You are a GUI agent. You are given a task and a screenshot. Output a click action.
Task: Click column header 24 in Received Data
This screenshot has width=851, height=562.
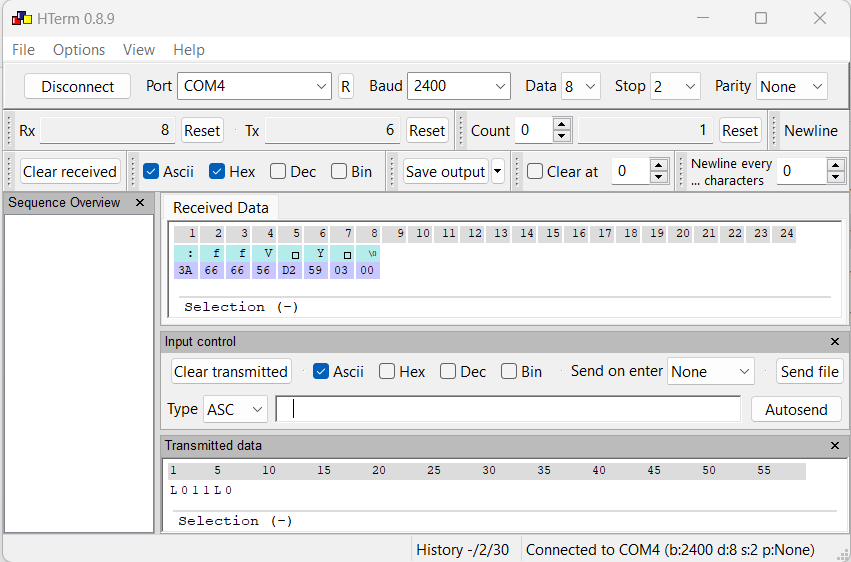(x=786, y=234)
